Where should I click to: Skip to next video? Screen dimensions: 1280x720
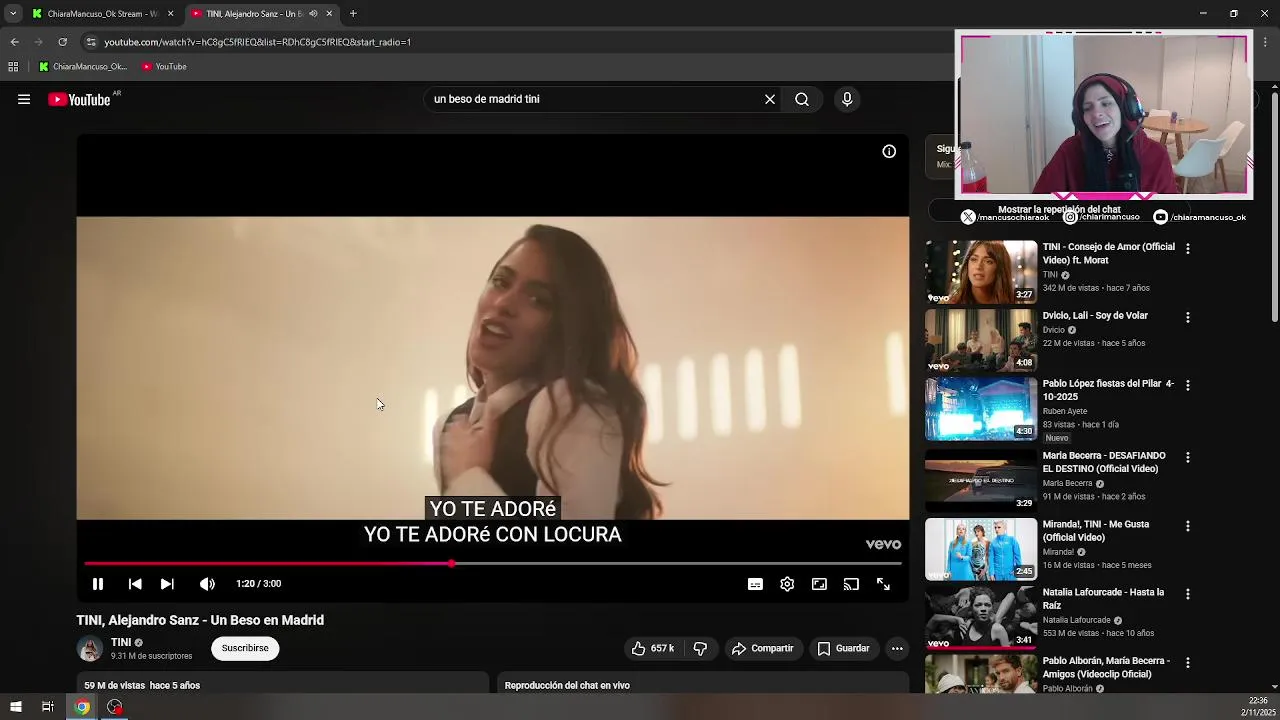pos(167,584)
